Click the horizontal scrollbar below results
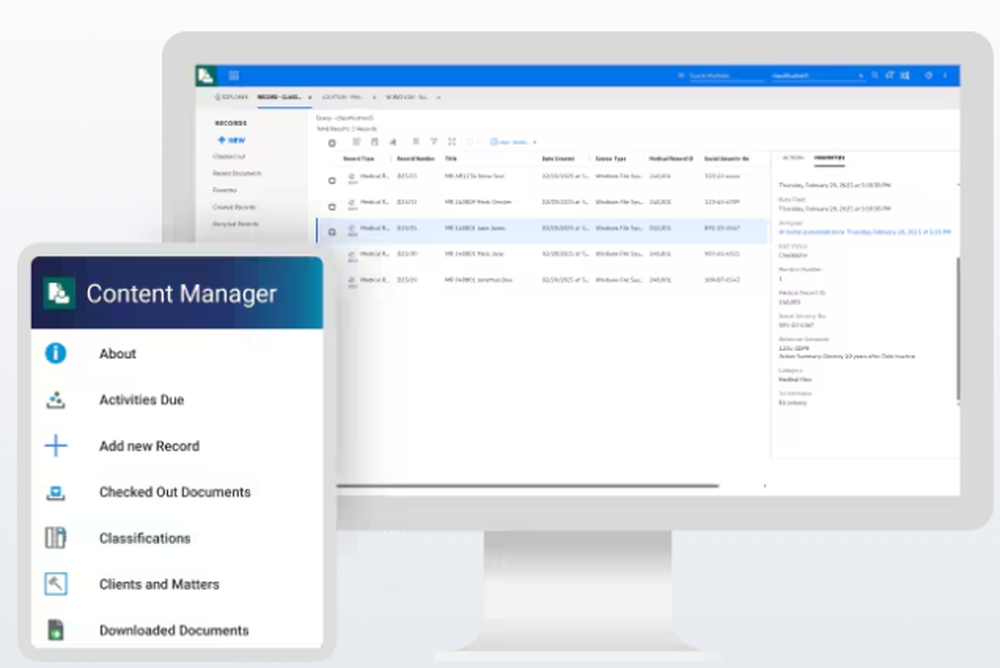This screenshot has height=668, width=1000. (x=527, y=486)
